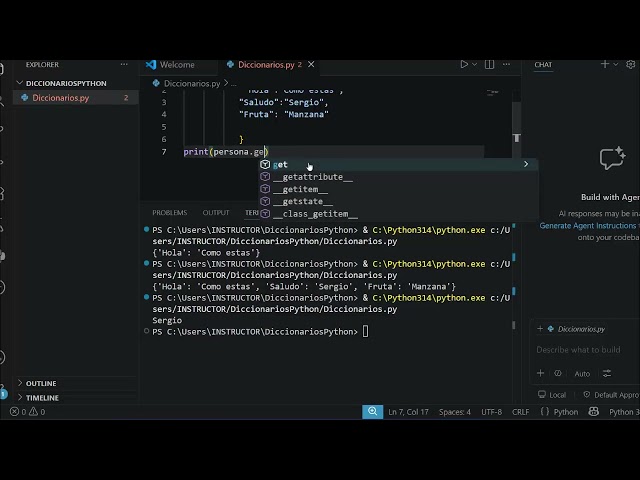
Task: Add context with plus beside Diccionarios.py chip
Action: pyautogui.click(x=540, y=329)
